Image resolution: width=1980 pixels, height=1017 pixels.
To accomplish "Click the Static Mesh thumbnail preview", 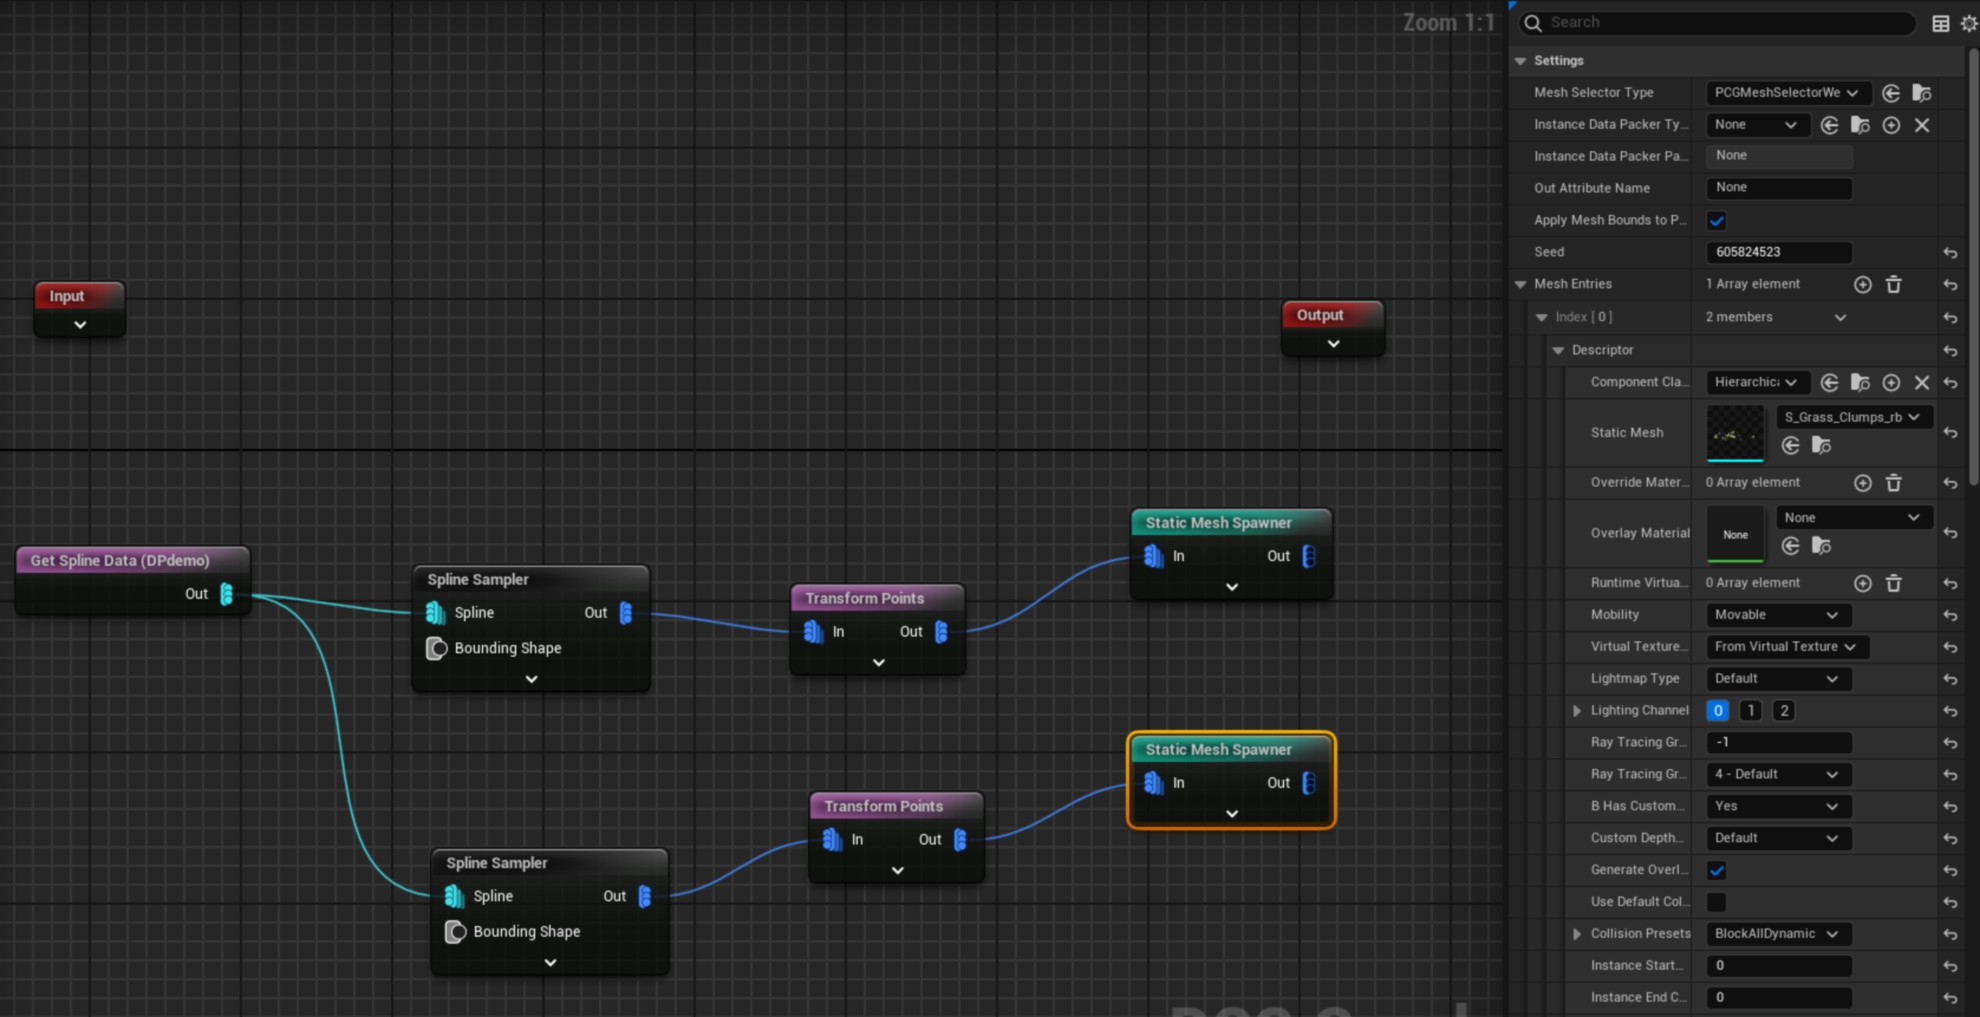I will pyautogui.click(x=1735, y=433).
